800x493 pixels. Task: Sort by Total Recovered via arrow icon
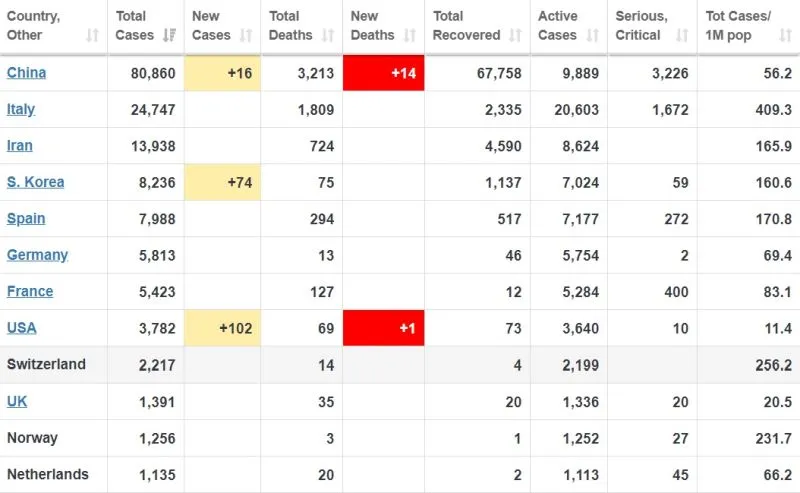pyautogui.click(x=516, y=36)
